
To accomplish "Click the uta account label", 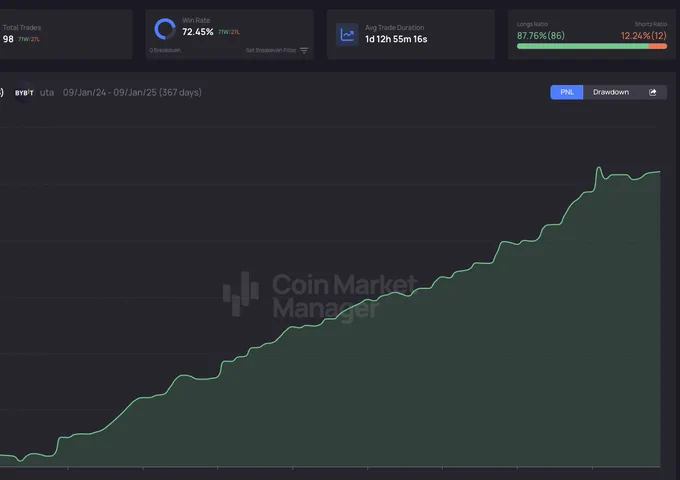I will [47, 92].
